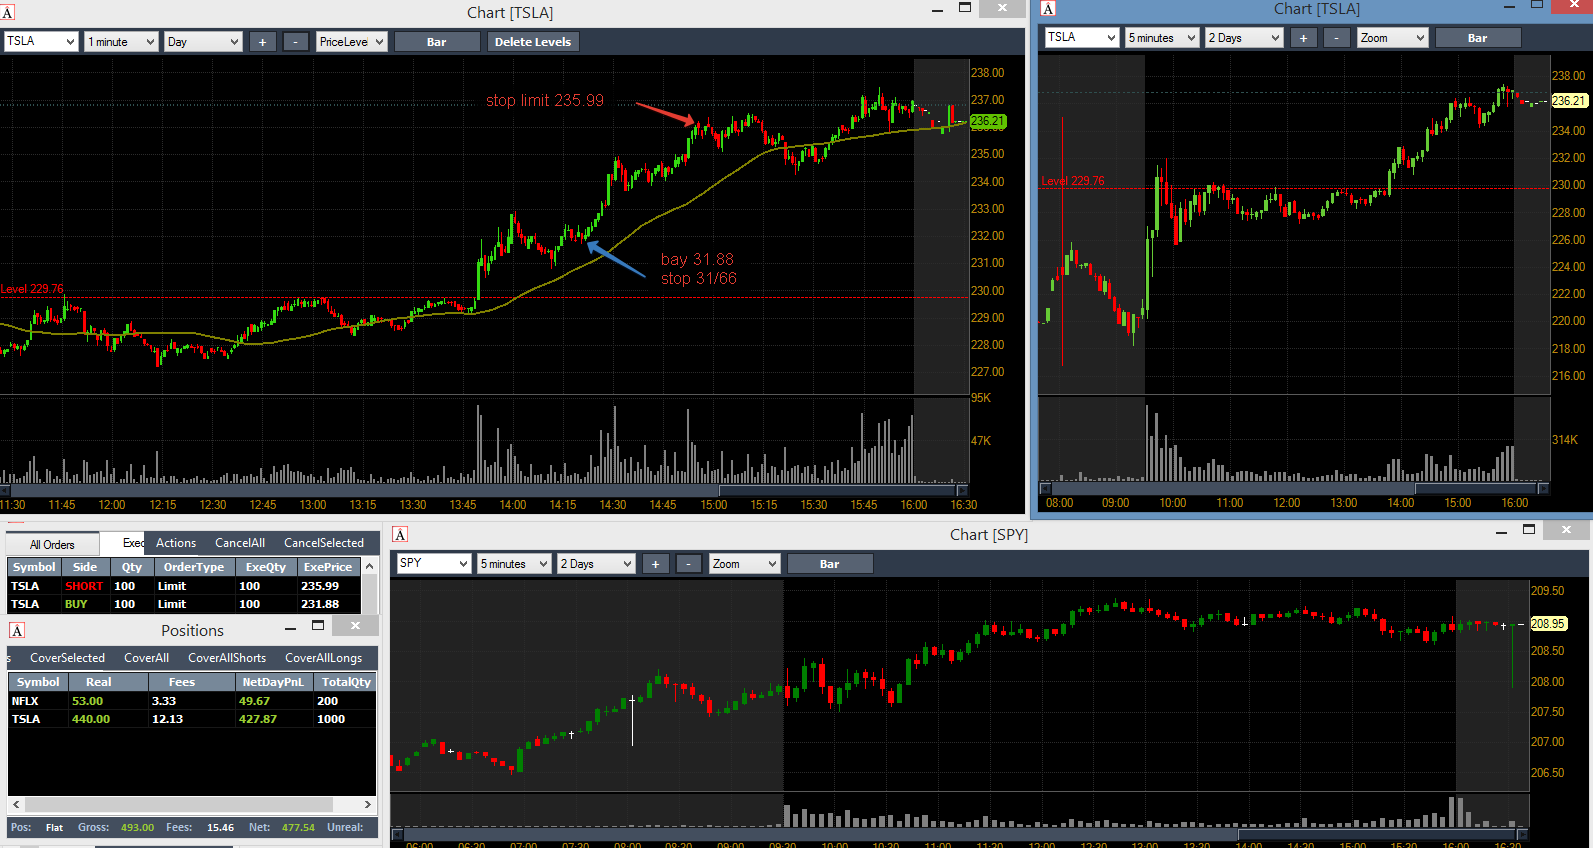
Task: Click the 236.21 price label in 1-minute chart
Action: click(x=988, y=121)
